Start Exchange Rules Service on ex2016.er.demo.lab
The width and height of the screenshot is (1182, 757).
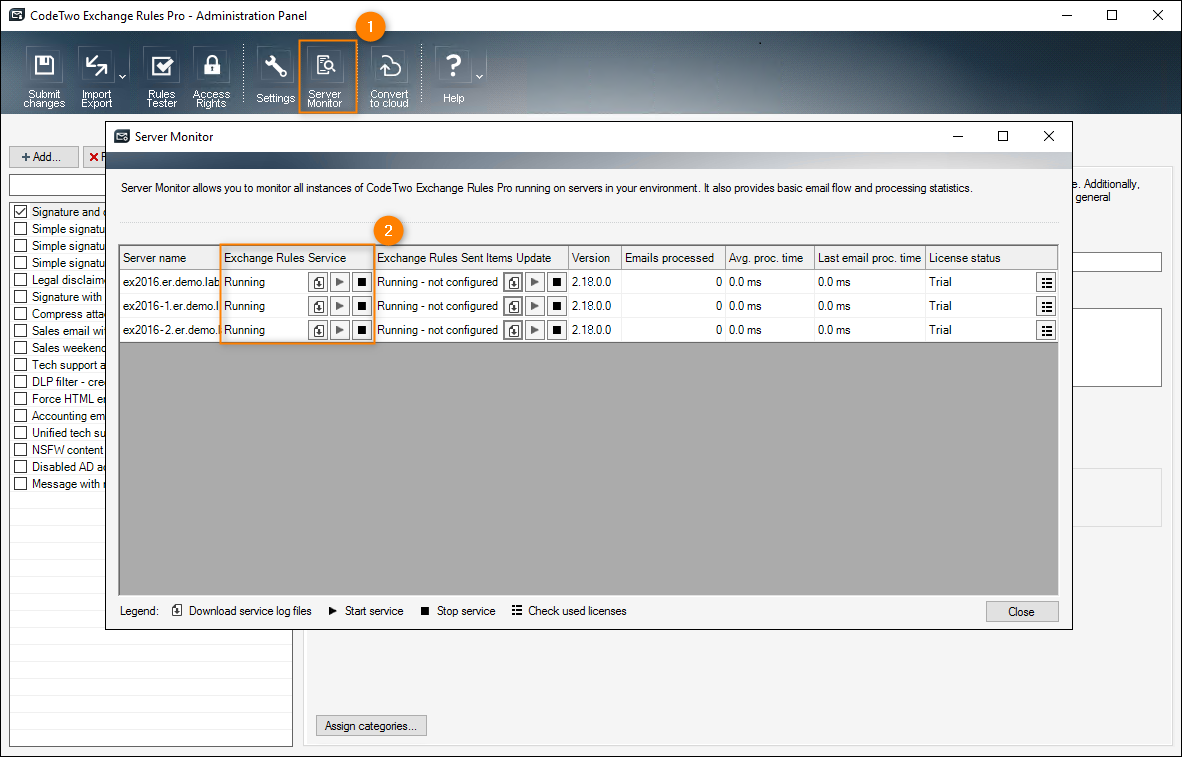click(x=340, y=283)
